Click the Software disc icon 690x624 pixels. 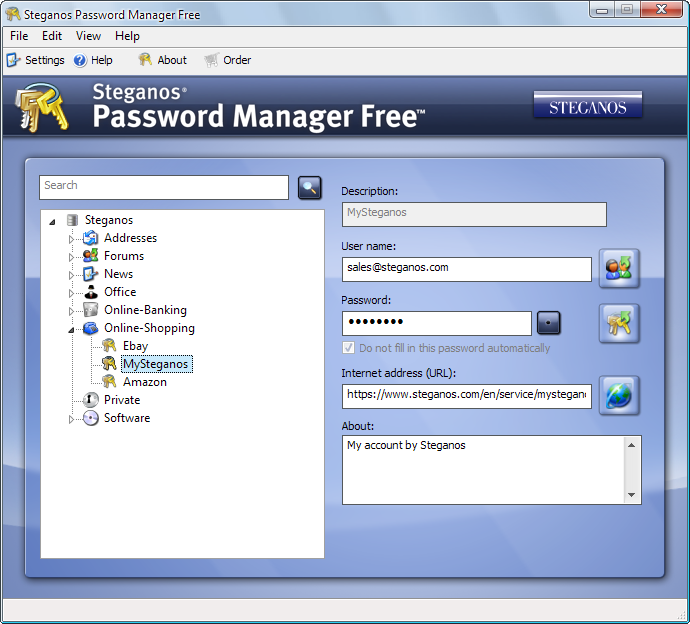pos(90,418)
